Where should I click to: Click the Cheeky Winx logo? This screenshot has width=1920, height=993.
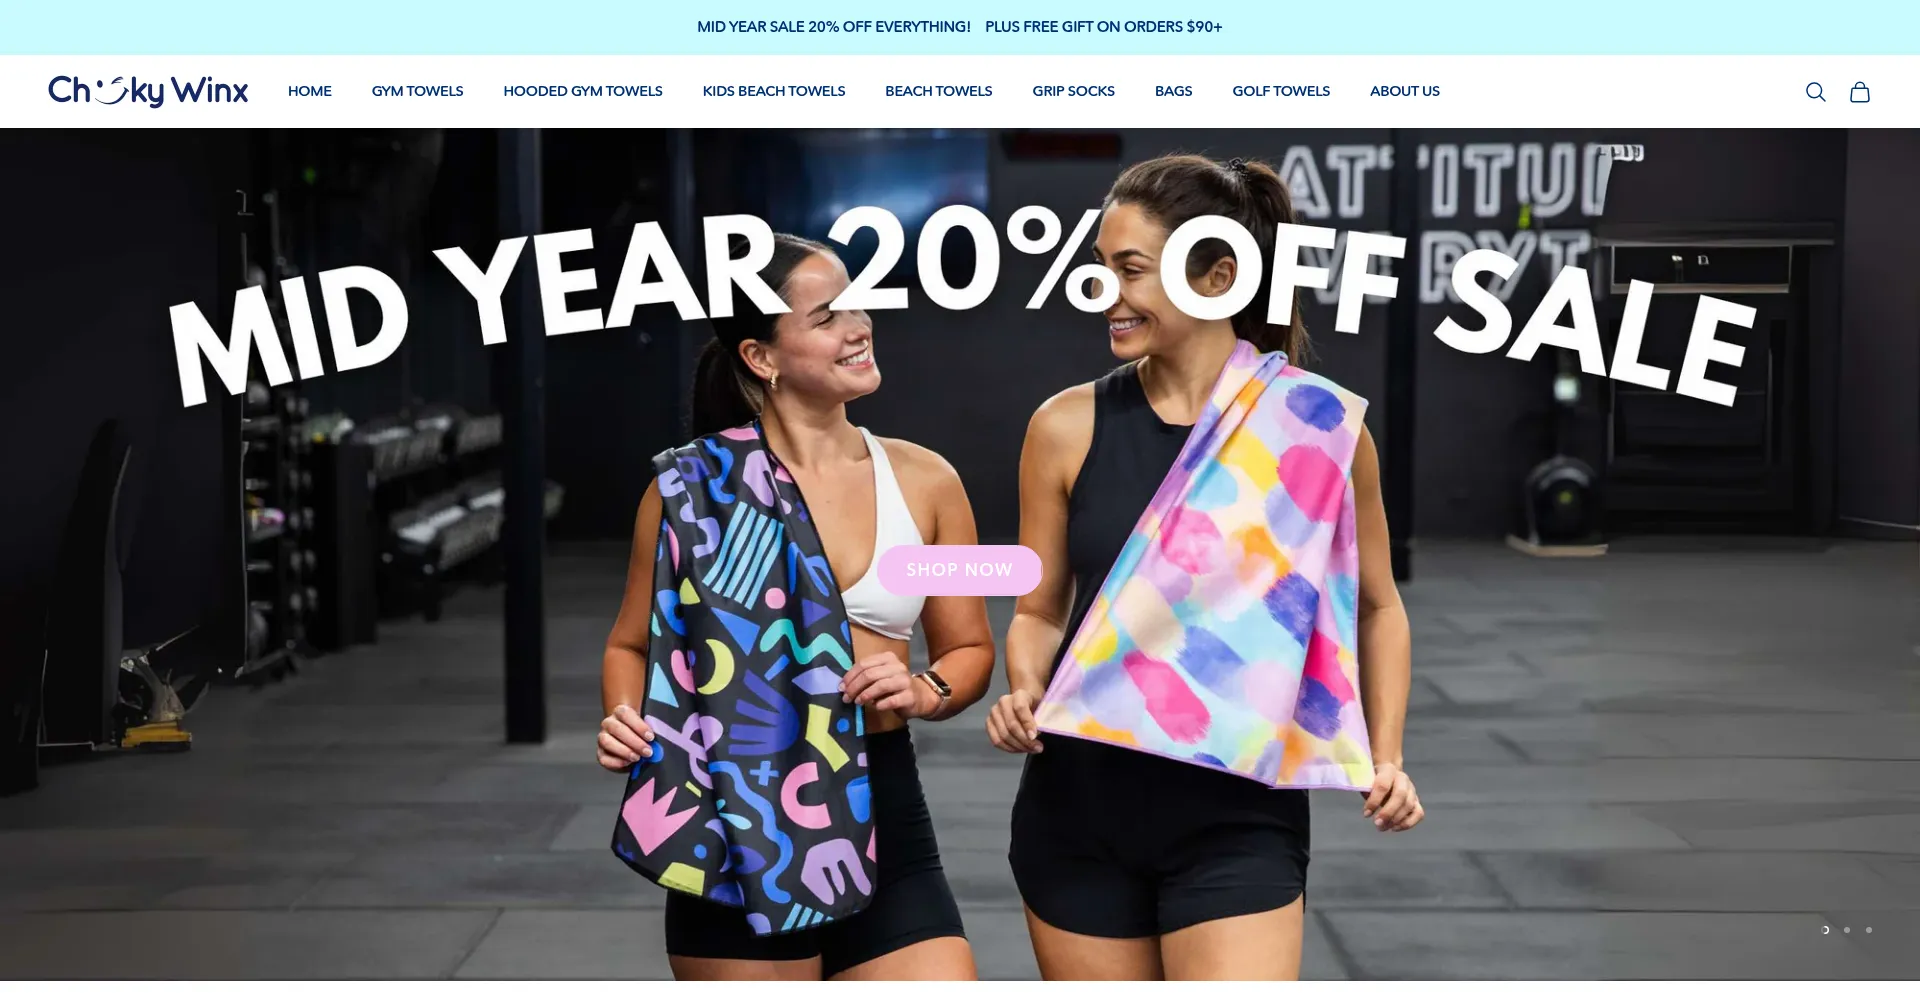tap(148, 91)
